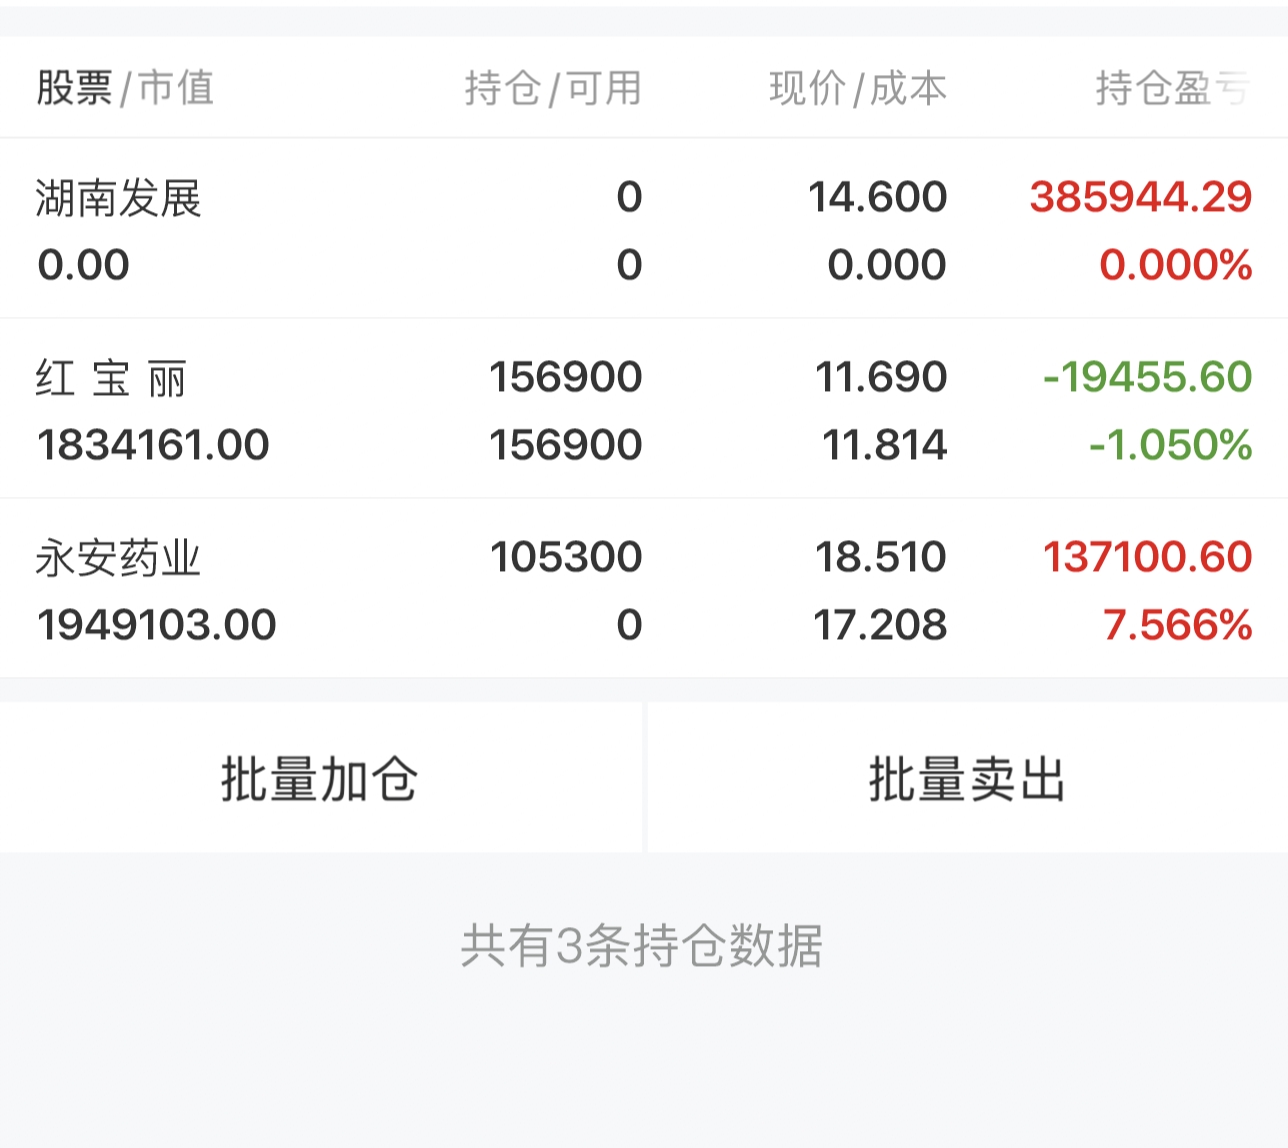The image size is (1288, 1148).
Task: Open the 红宝丽 stock row
Action: (x=644, y=409)
